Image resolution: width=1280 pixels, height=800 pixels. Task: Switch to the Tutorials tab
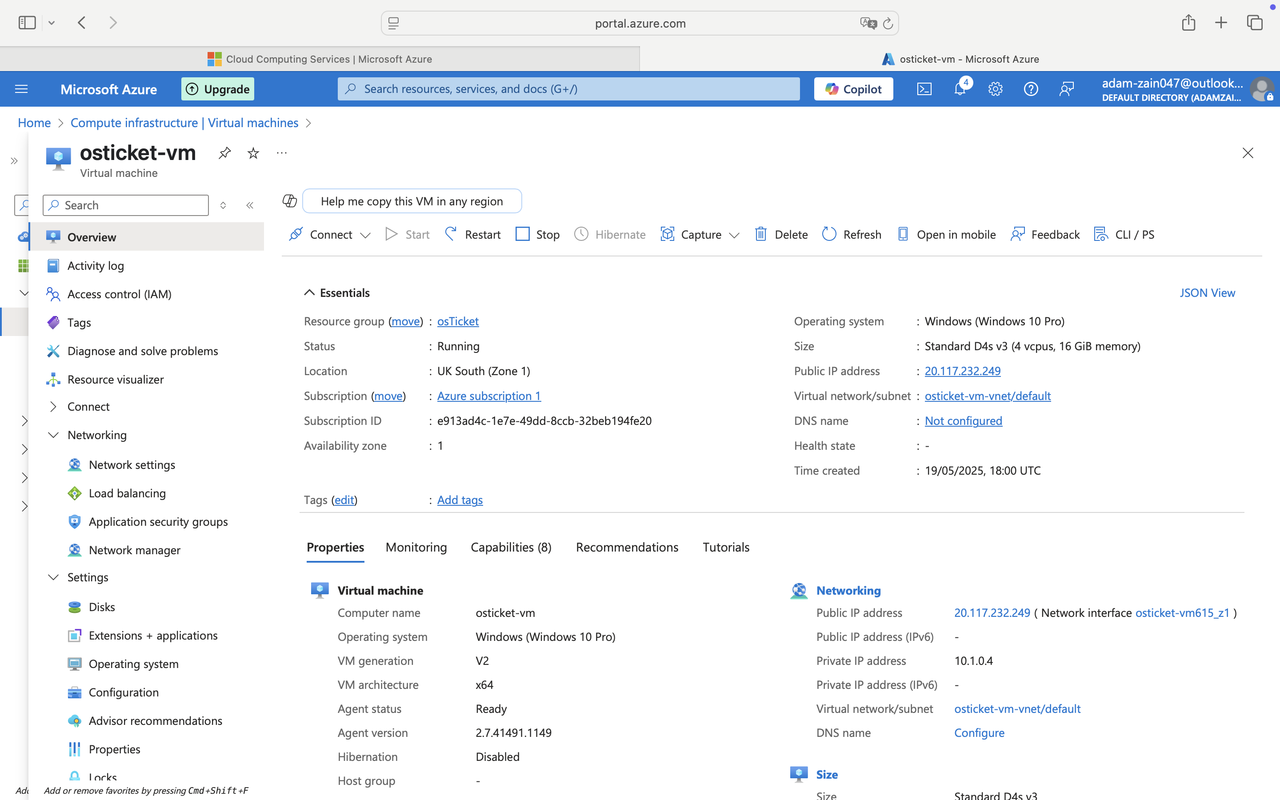point(726,547)
